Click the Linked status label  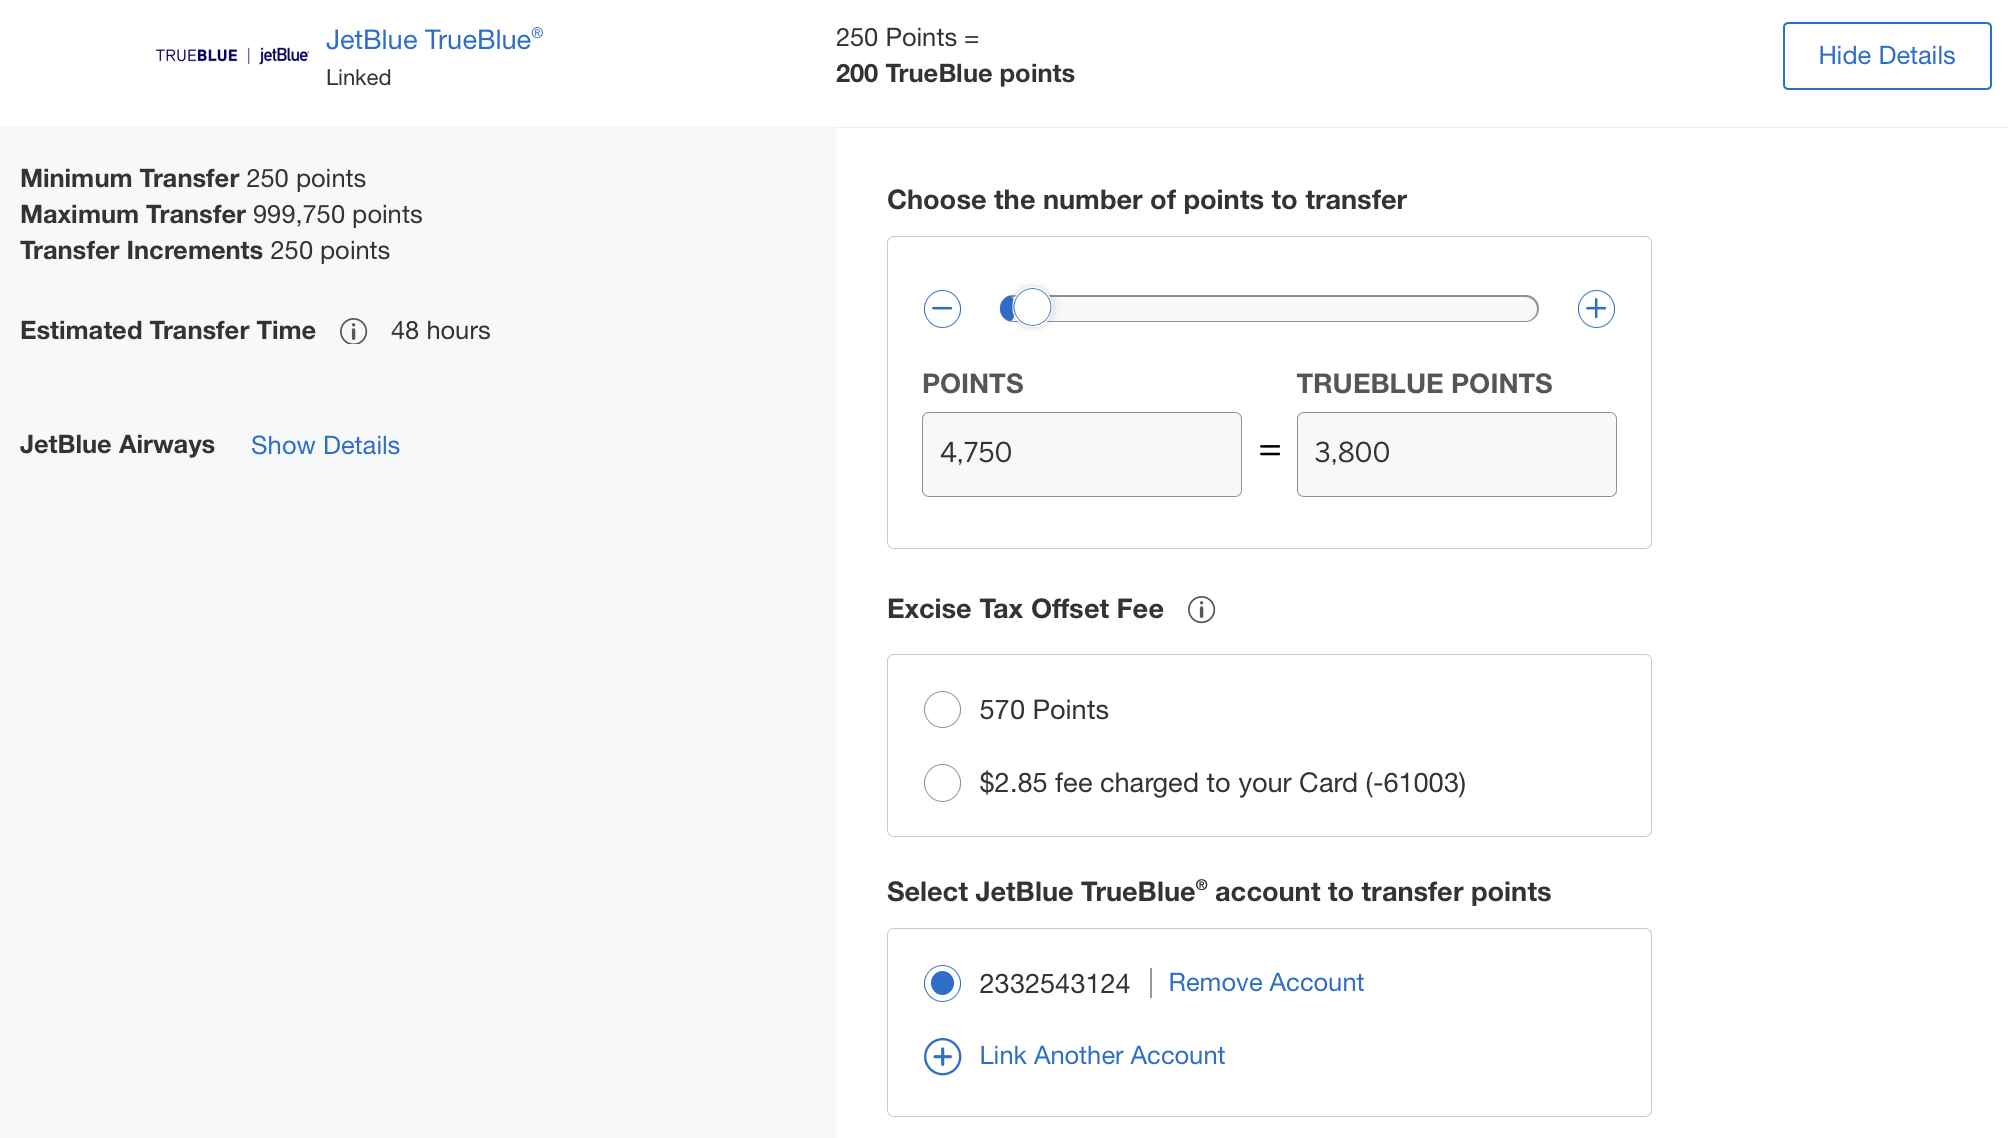pyautogui.click(x=359, y=77)
